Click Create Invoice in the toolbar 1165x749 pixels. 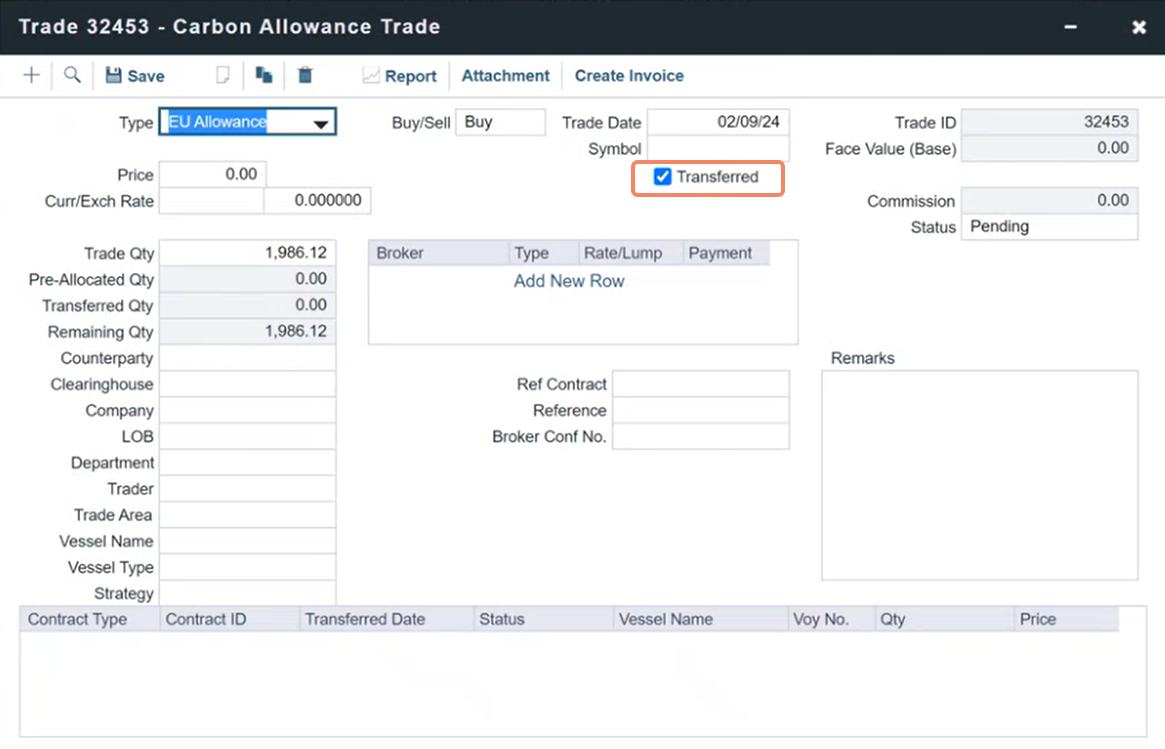(x=629, y=76)
